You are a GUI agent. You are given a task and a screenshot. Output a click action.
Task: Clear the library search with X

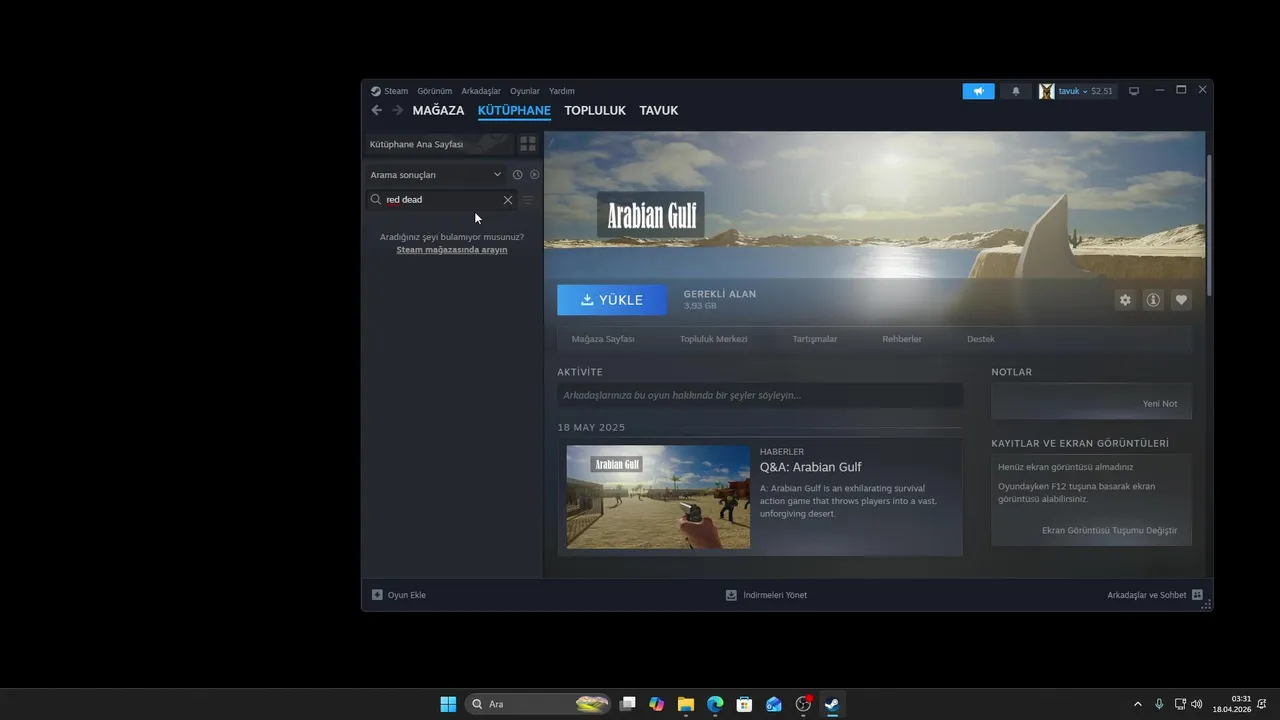[508, 200]
